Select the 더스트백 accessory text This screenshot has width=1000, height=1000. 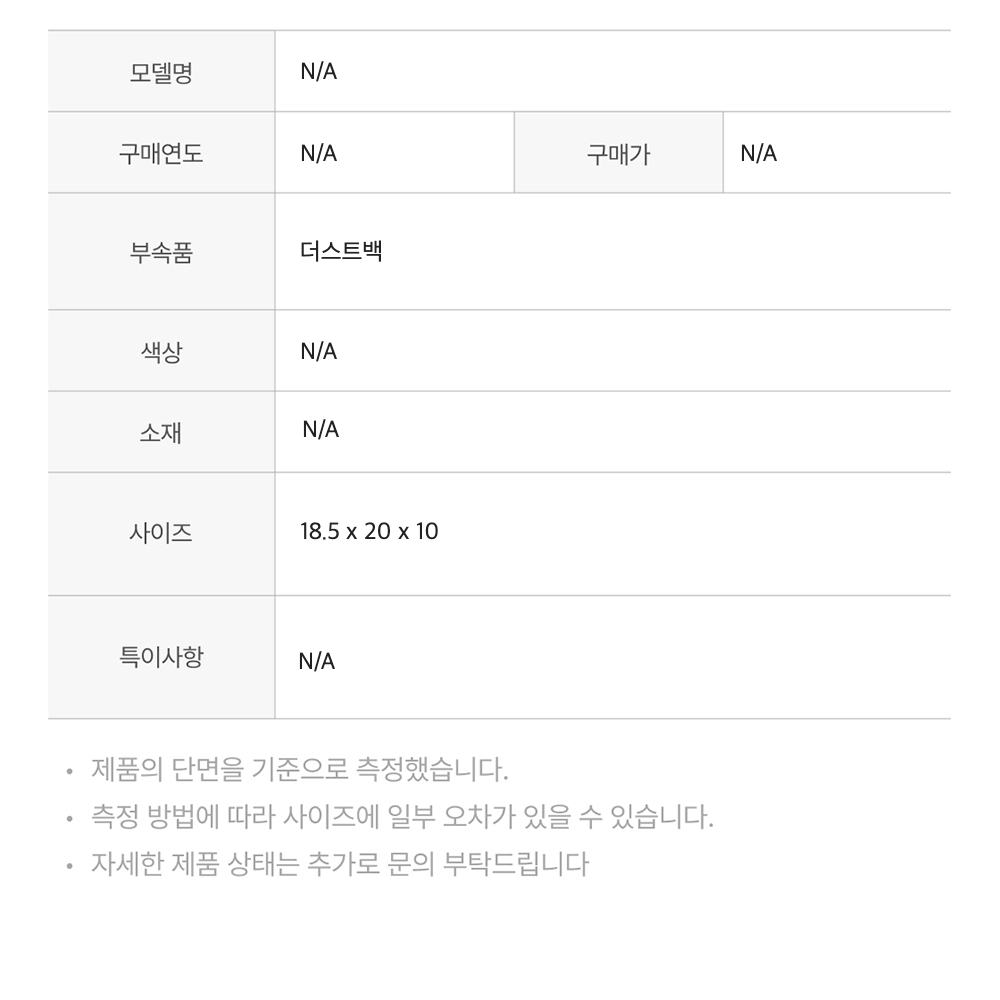click(x=341, y=250)
